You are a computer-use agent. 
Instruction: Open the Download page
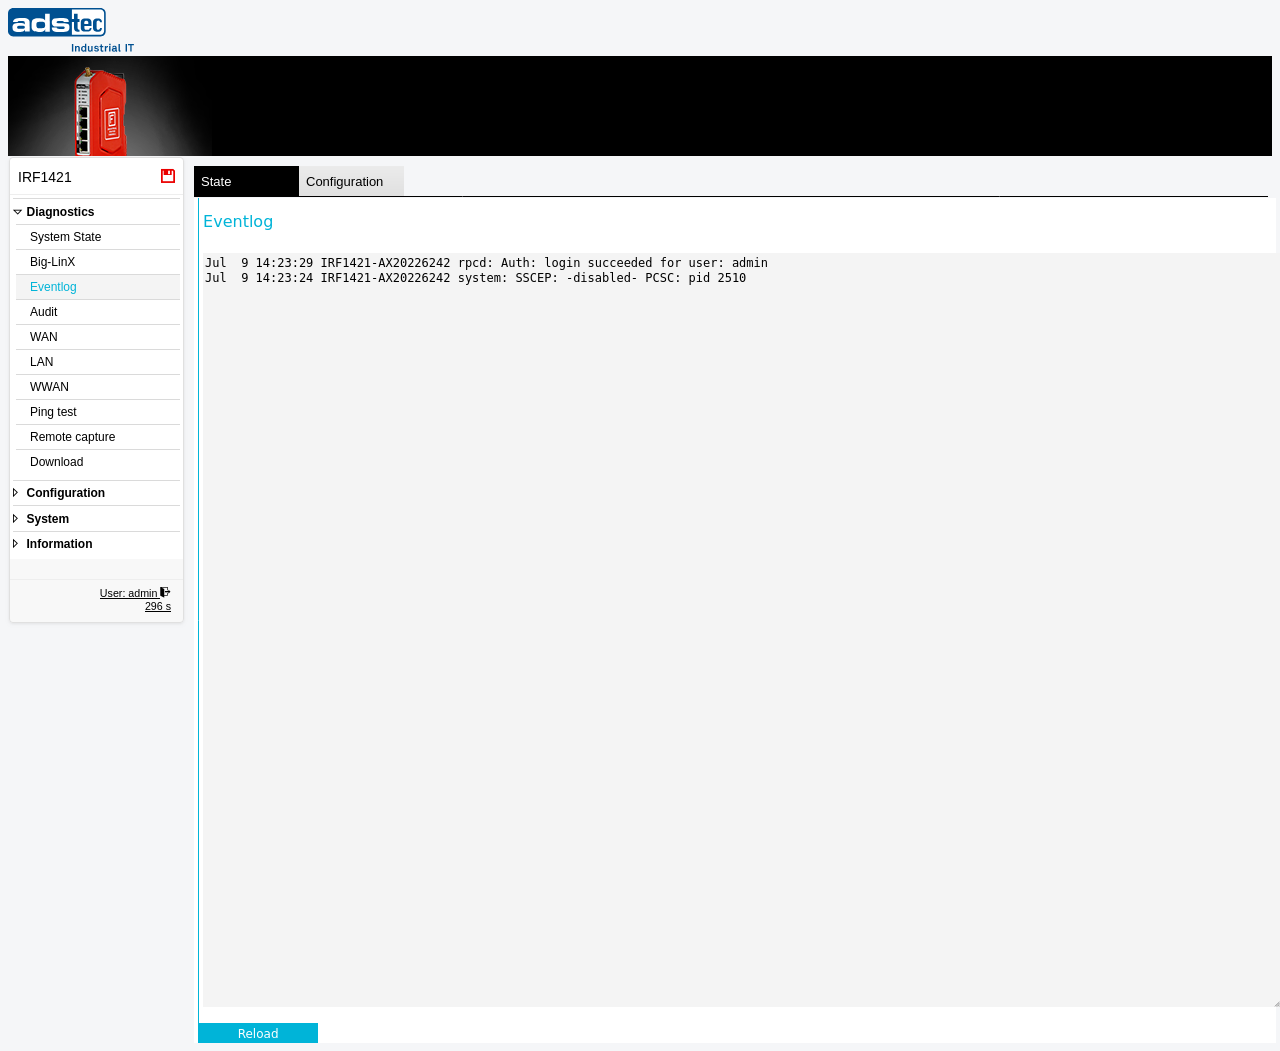98,462
